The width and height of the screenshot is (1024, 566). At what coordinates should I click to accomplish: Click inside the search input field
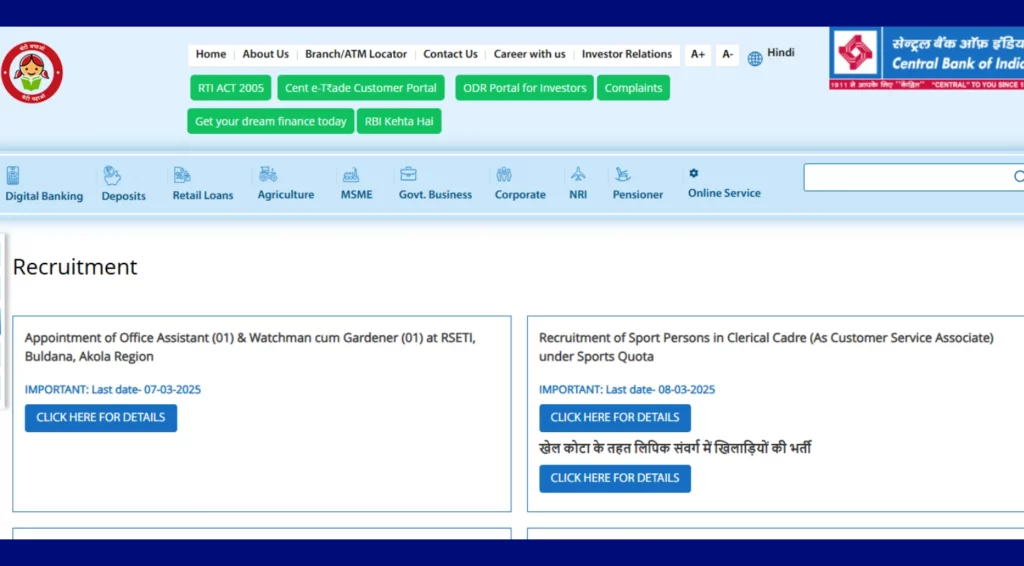905,177
